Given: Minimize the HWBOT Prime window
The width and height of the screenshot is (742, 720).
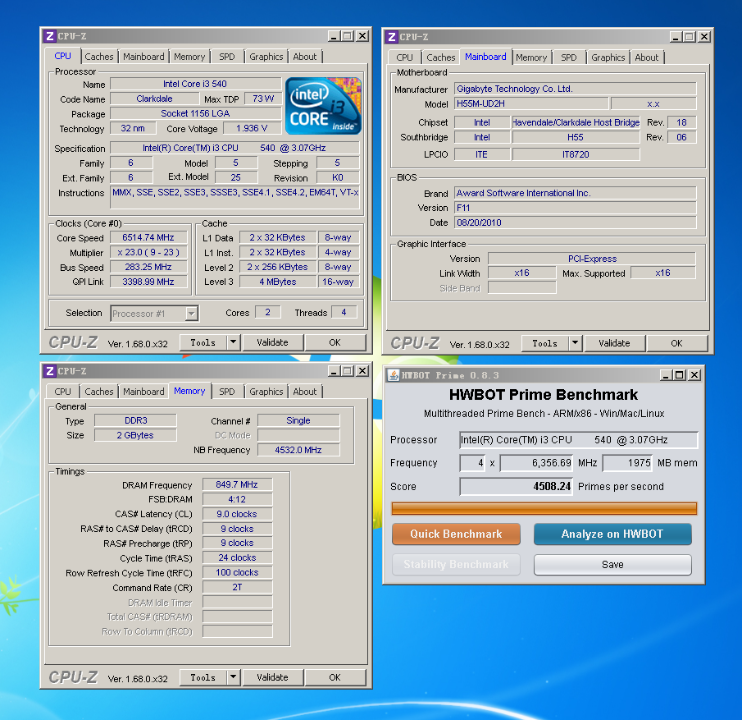Looking at the screenshot, I should click(x=666, y=375).
